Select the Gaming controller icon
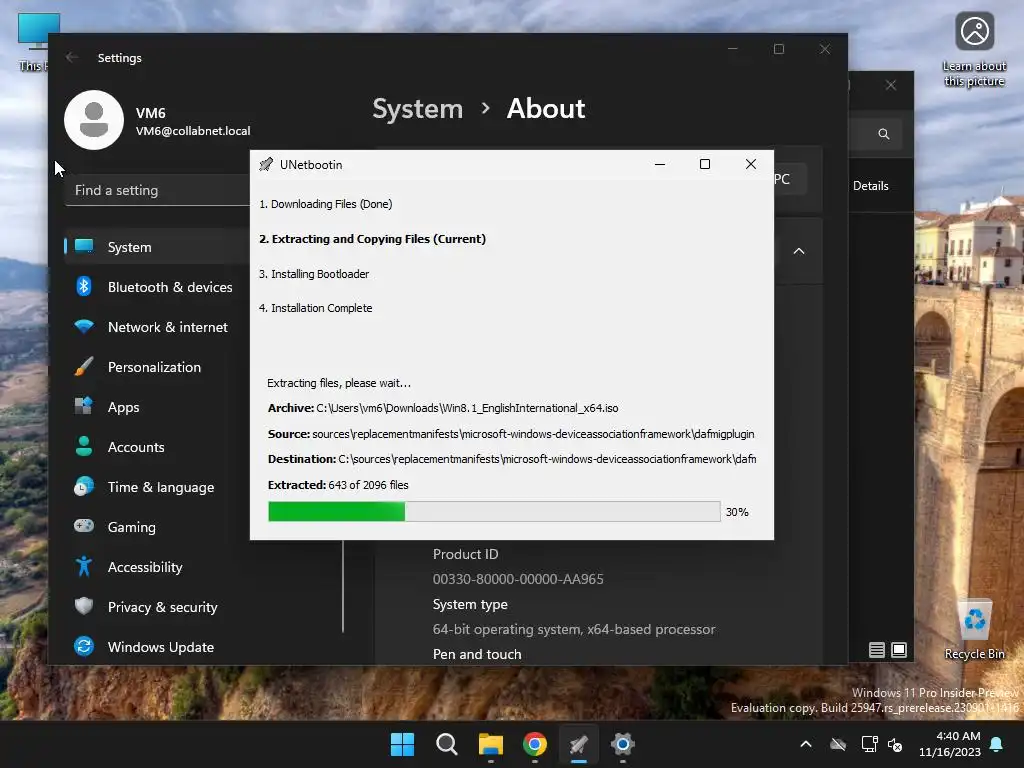This screenshot has height=768, width=1024. click(84, 526)
